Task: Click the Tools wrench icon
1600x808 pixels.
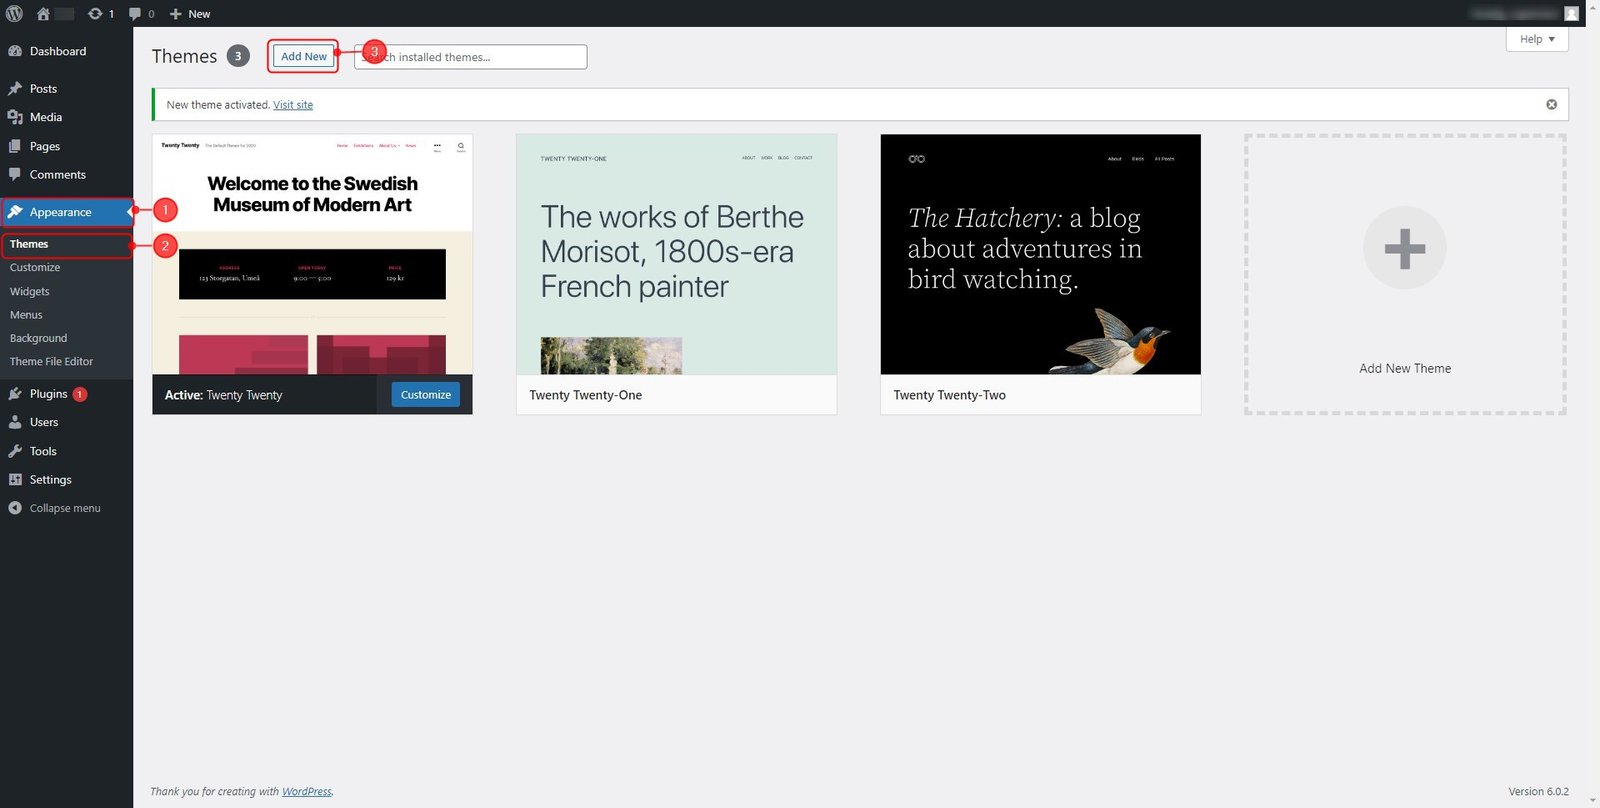Action: pos(15,452)
